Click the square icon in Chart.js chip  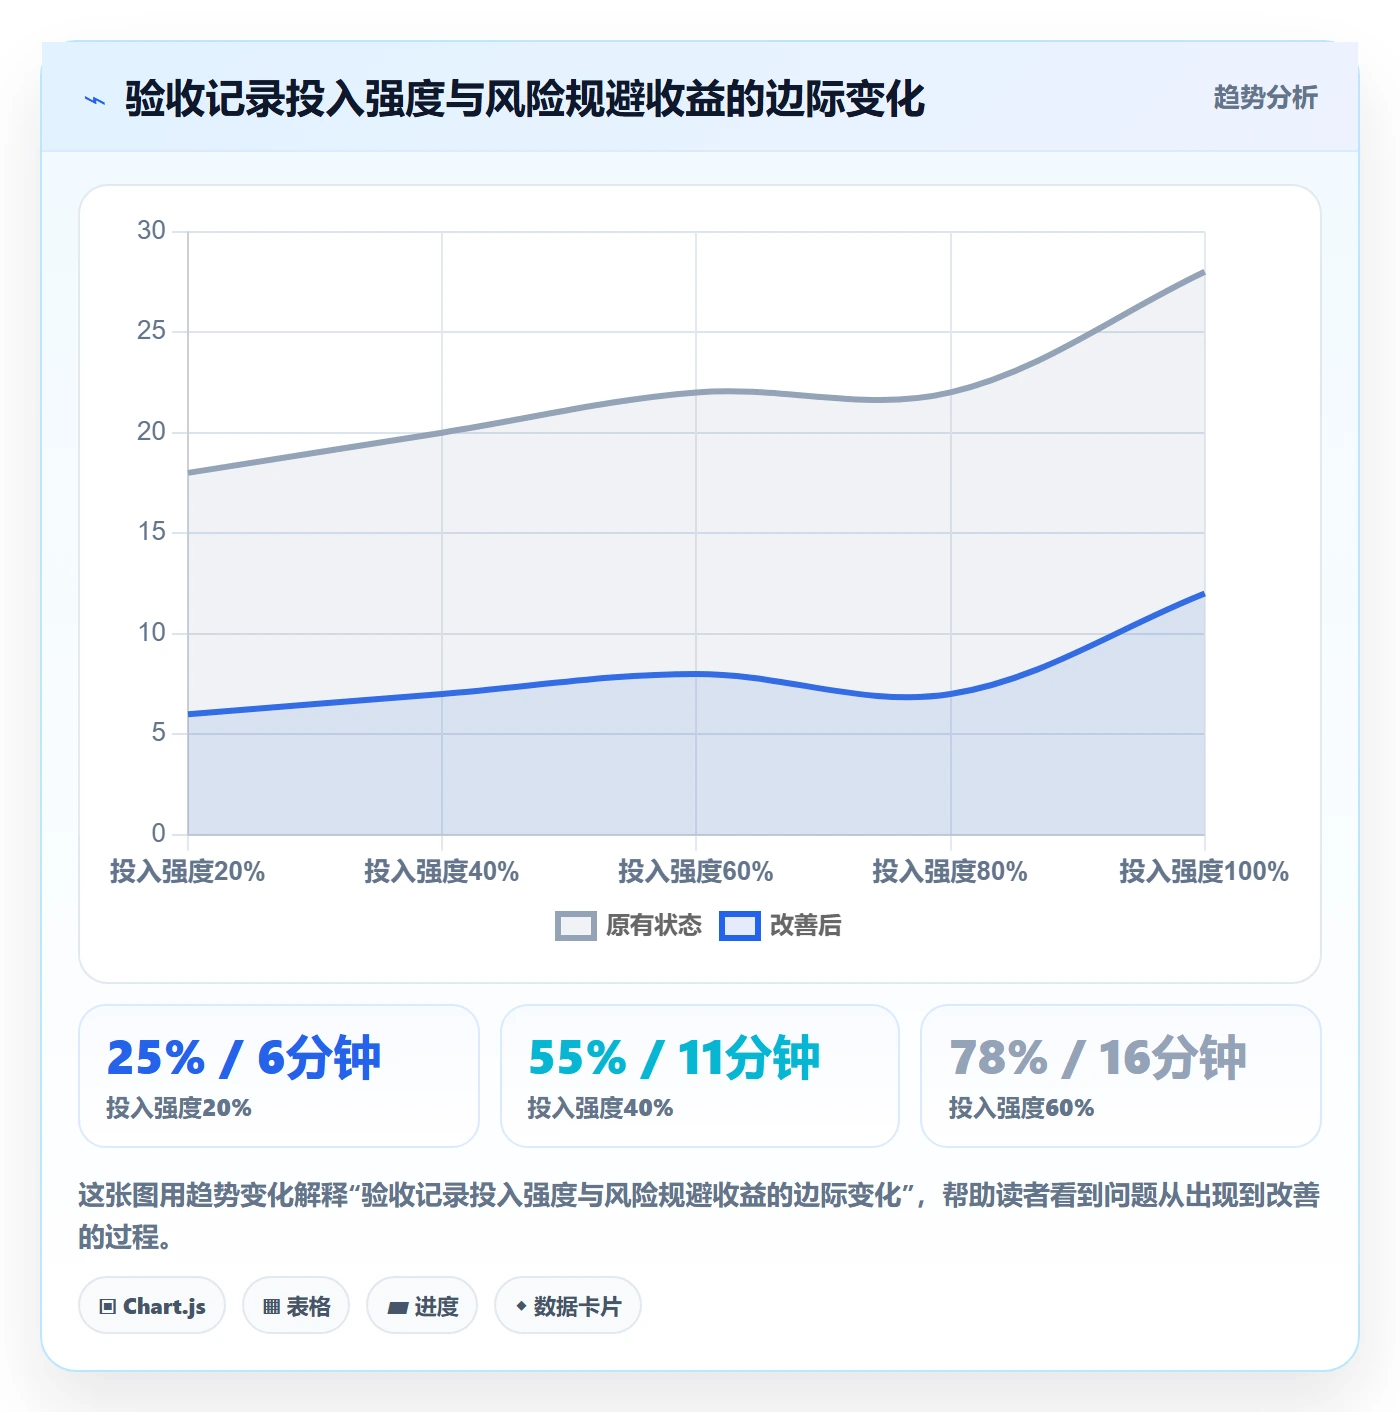[108, 1306]
